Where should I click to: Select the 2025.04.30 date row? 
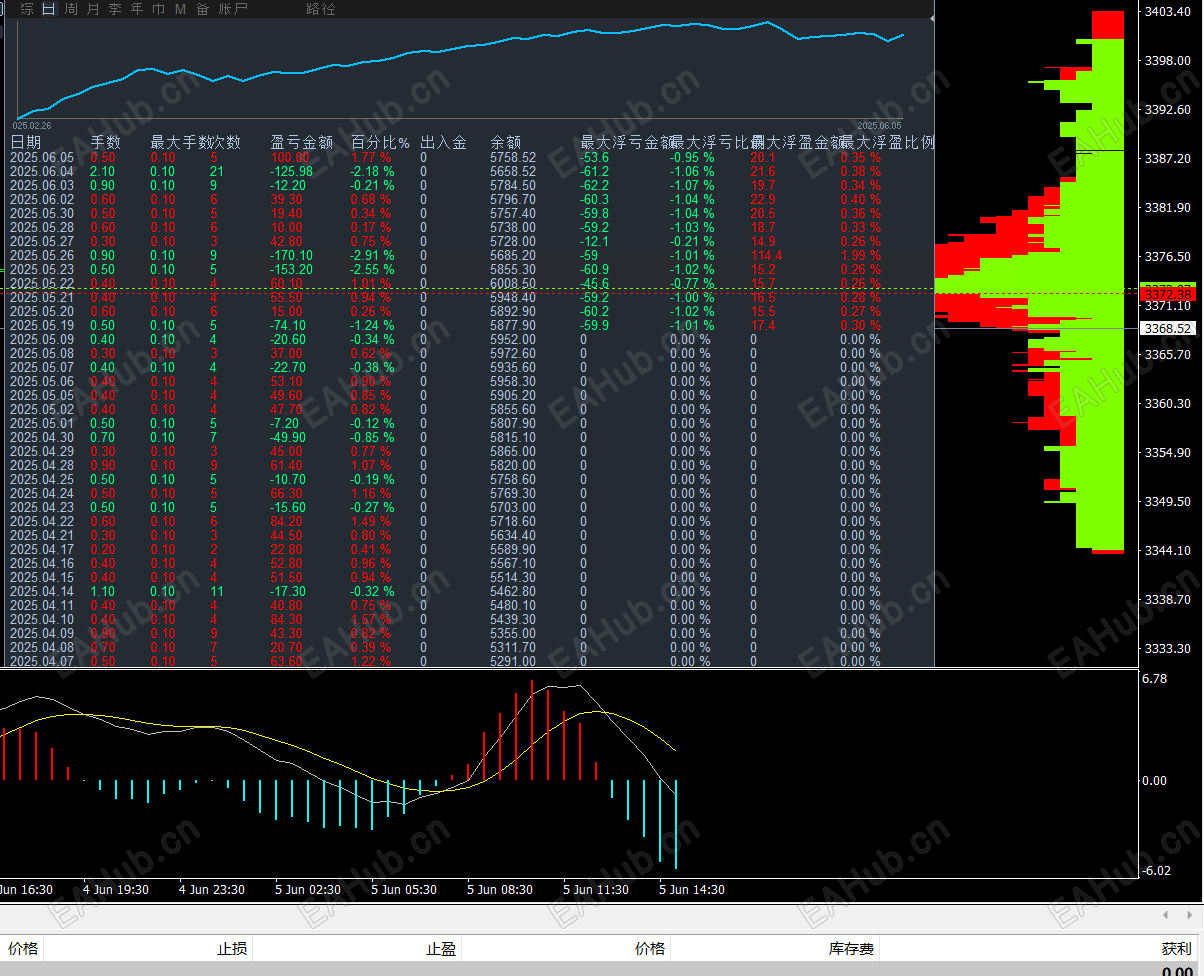[x=42, y=437]
